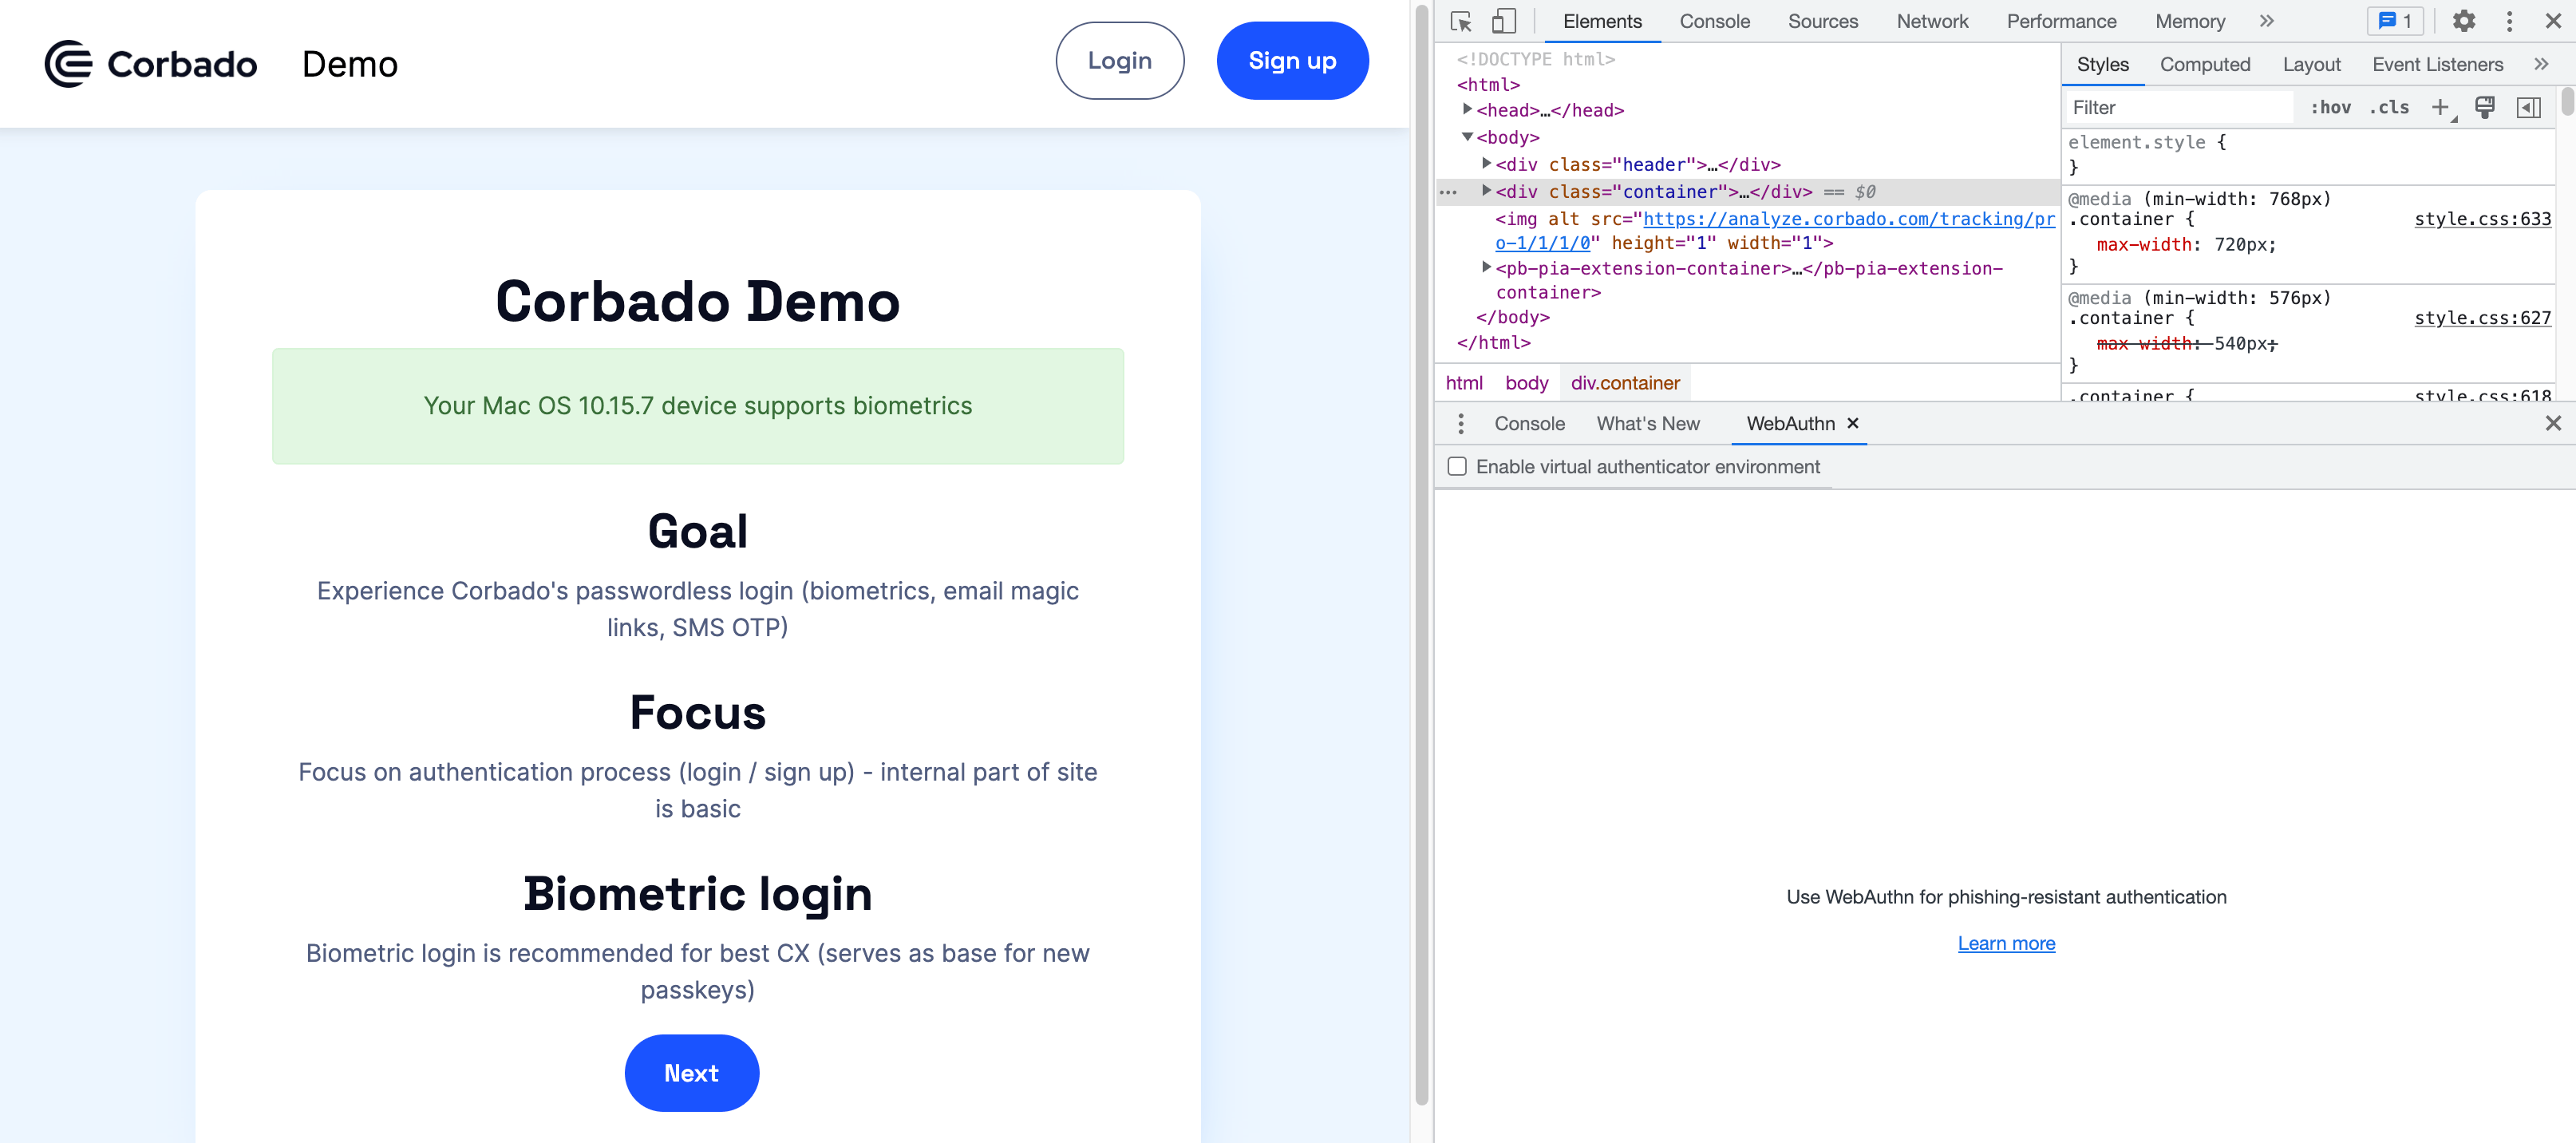This screenshot has height=1143, width=2576.
Task: Open the analyze.corbado.com tracking URL link
Action: tap(1848, 219)
